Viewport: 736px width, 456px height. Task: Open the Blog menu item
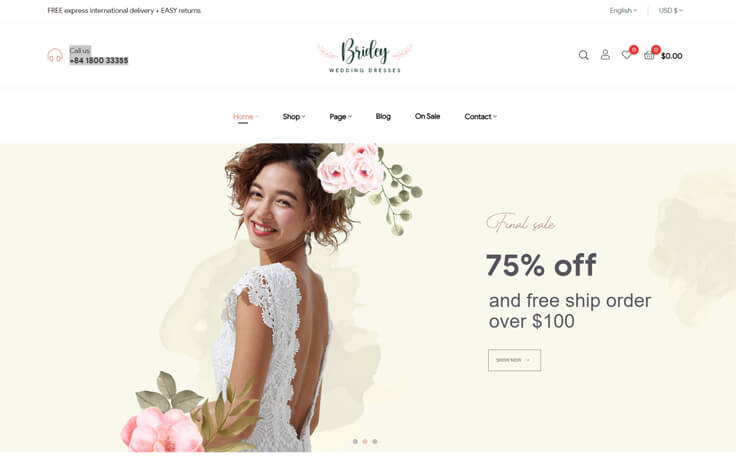383,116
